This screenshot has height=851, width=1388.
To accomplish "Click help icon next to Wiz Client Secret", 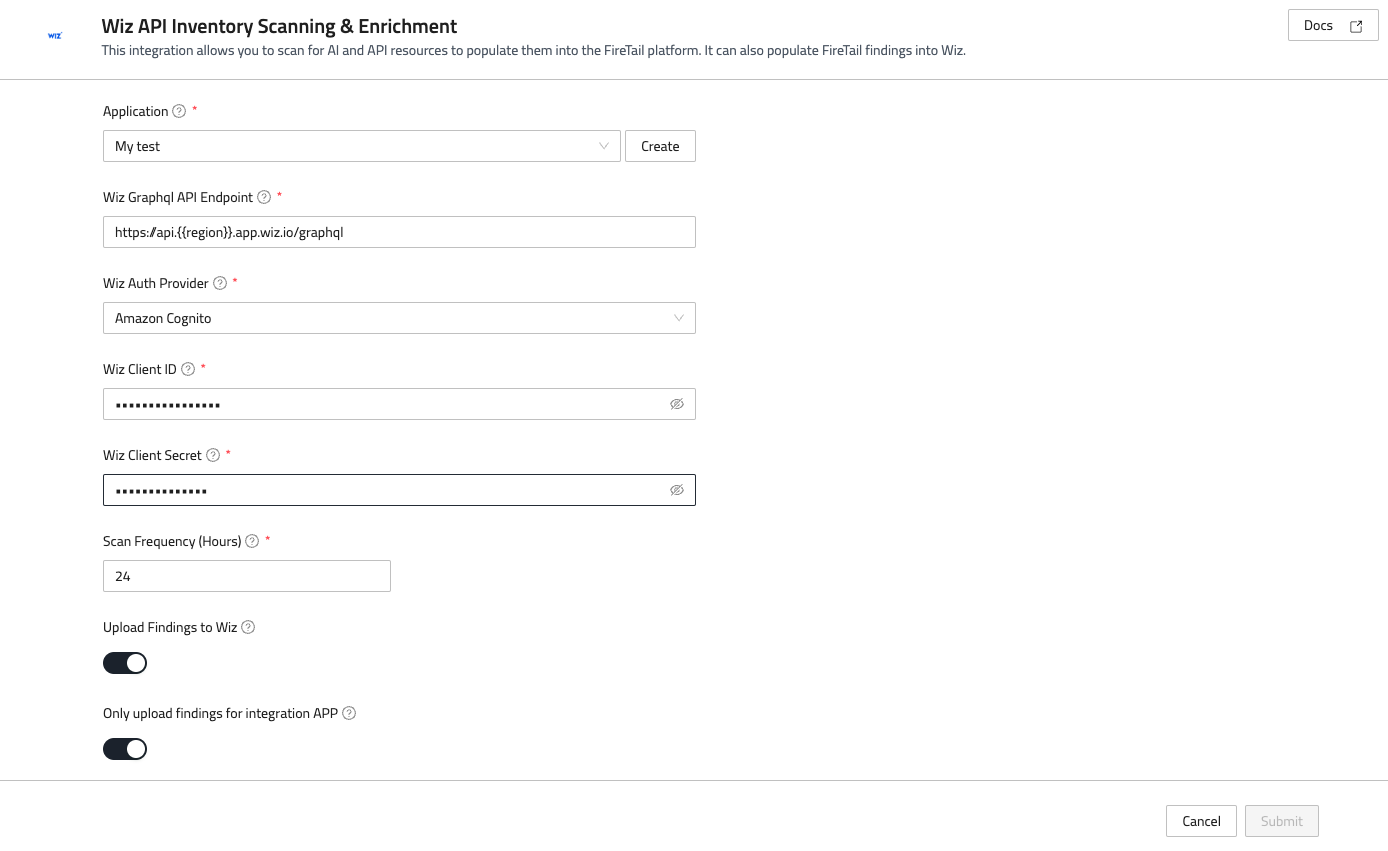I will coord(213,455).
